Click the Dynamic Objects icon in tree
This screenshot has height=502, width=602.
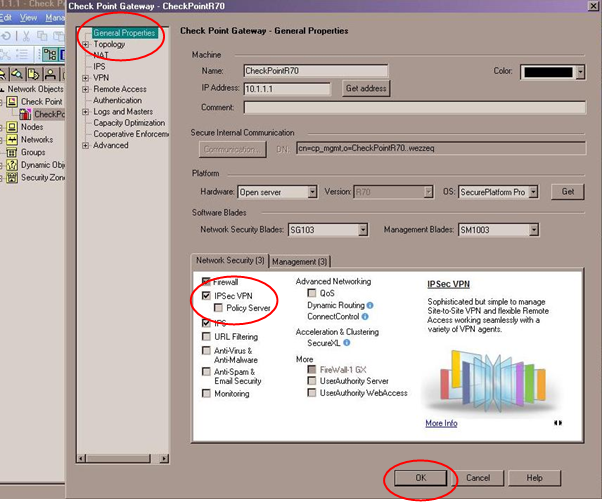coord(12,165)
